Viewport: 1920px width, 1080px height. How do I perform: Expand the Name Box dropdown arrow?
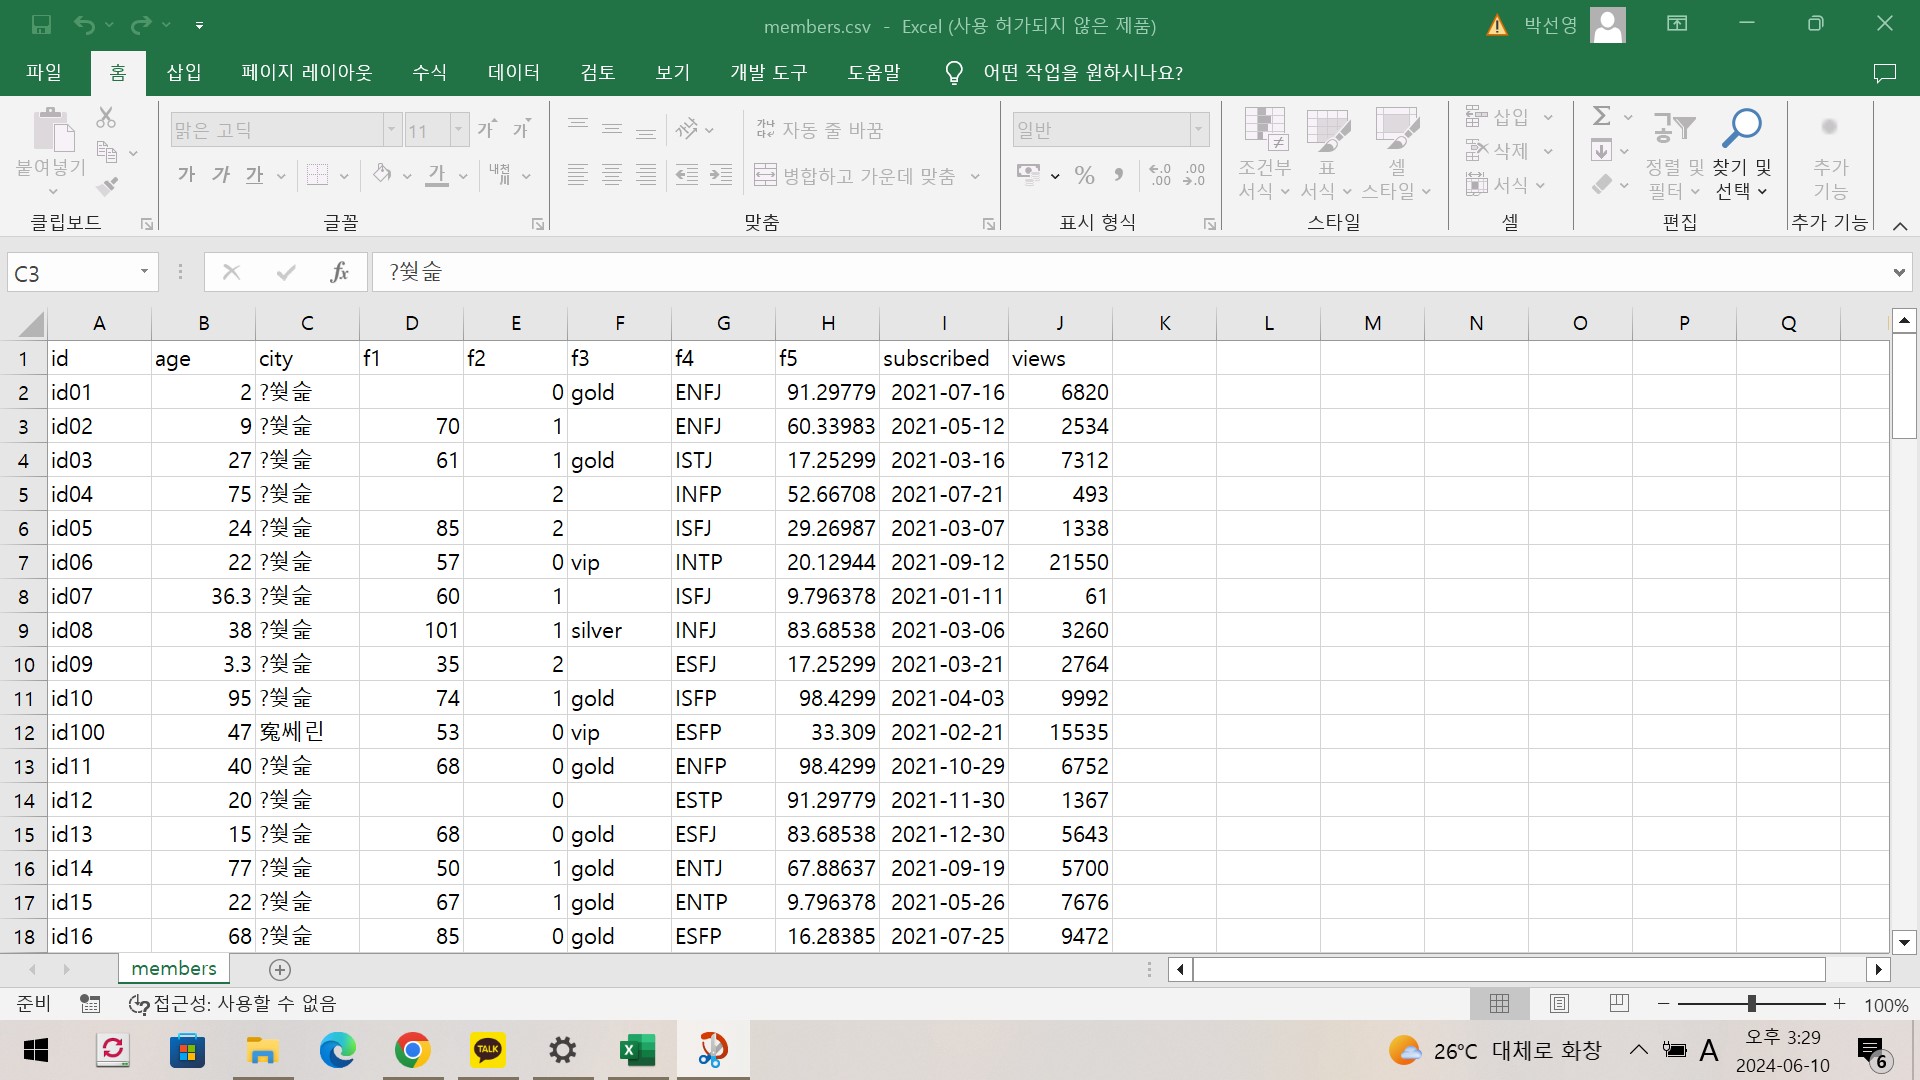[144, 272]
